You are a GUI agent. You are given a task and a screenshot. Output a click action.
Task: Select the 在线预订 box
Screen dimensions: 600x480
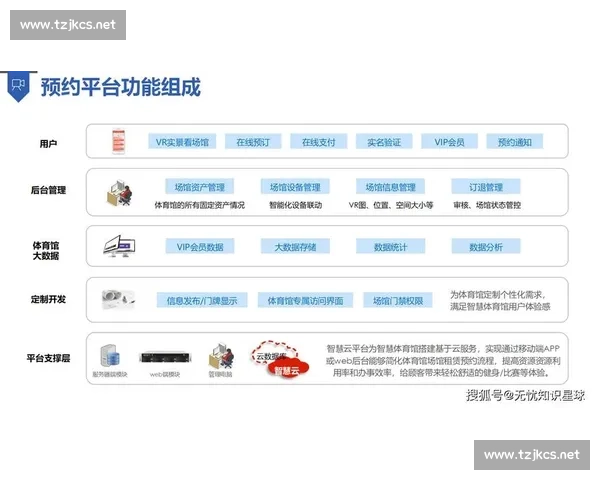click(x=253, y=142)
